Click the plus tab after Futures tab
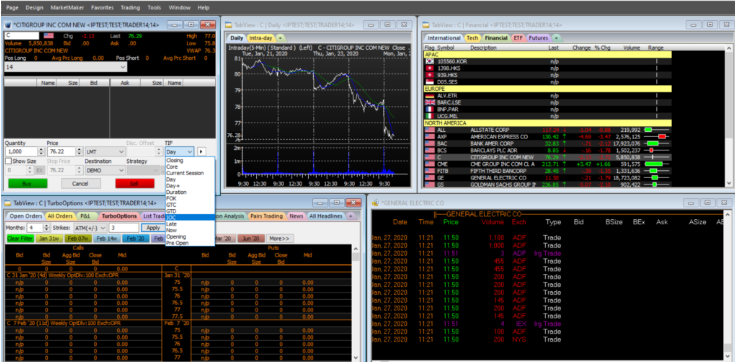 tap(556, 38)
